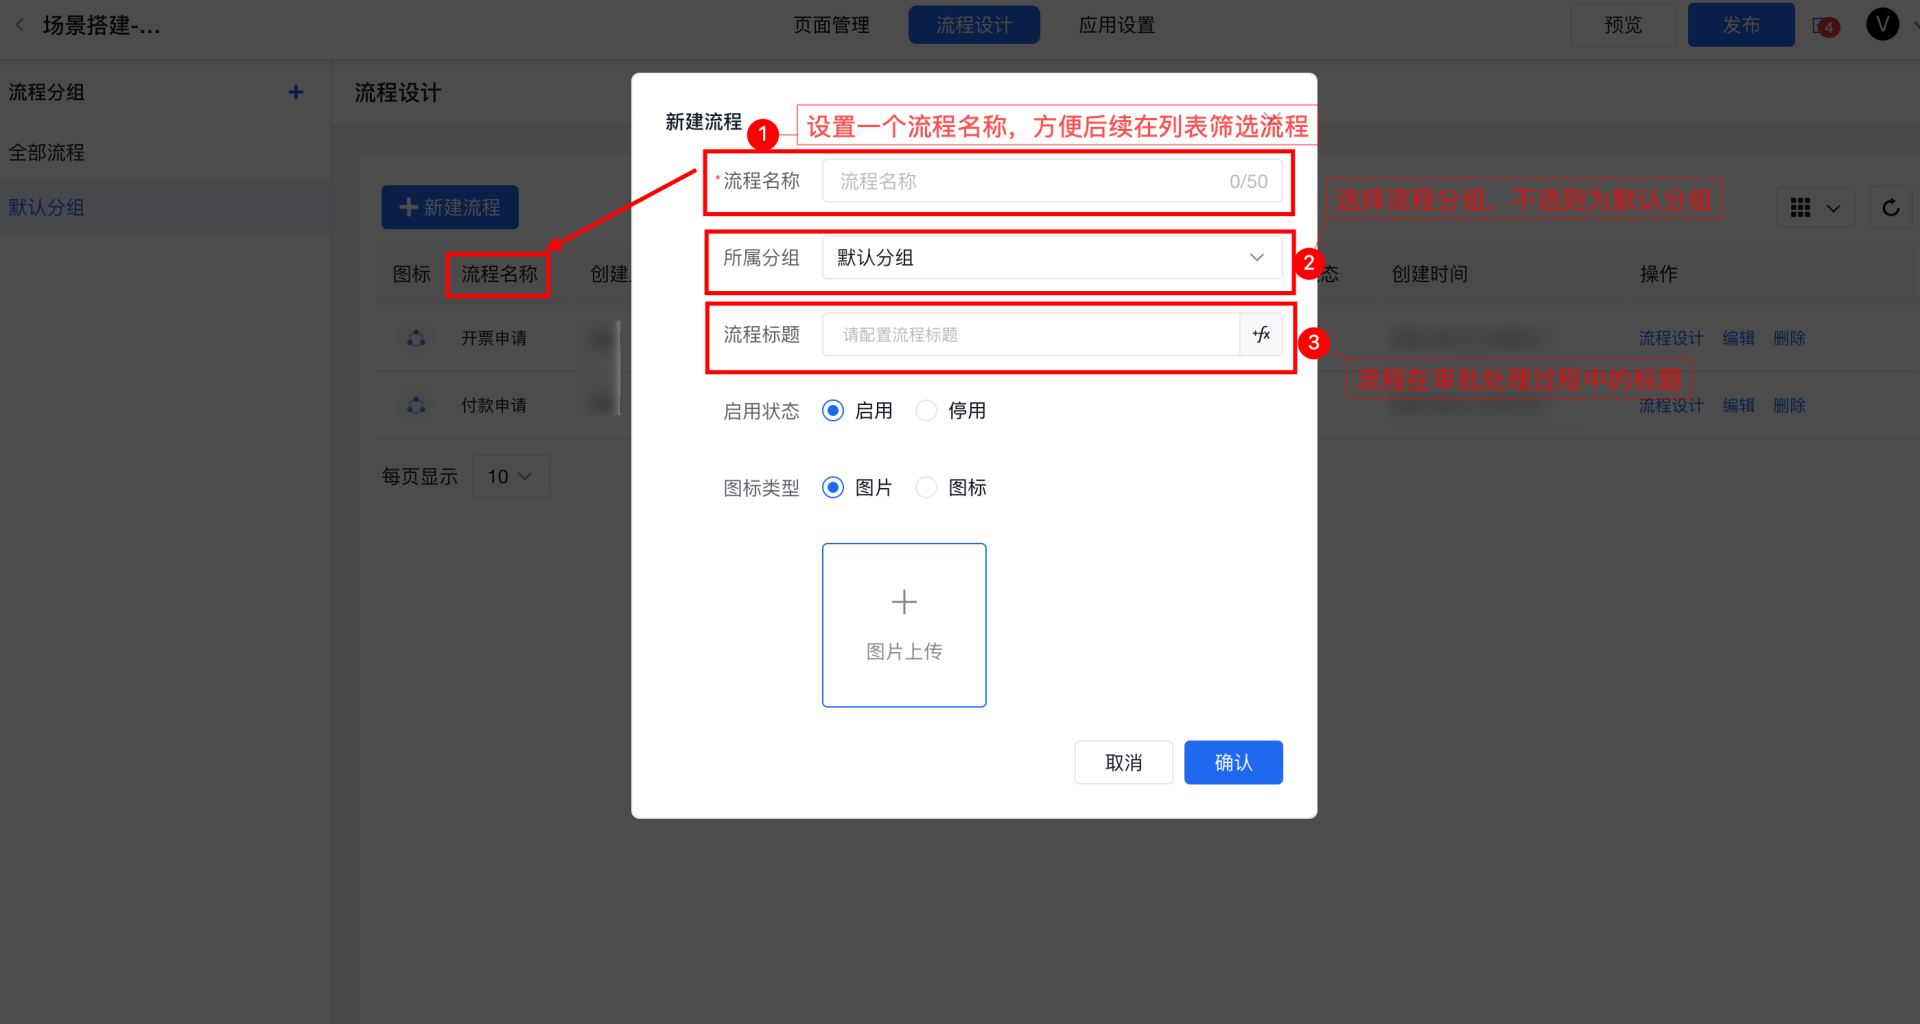The width and height of the screenshot is (1920, 1024).
Task: Click the 确认 button
Action: (1233, 763)
